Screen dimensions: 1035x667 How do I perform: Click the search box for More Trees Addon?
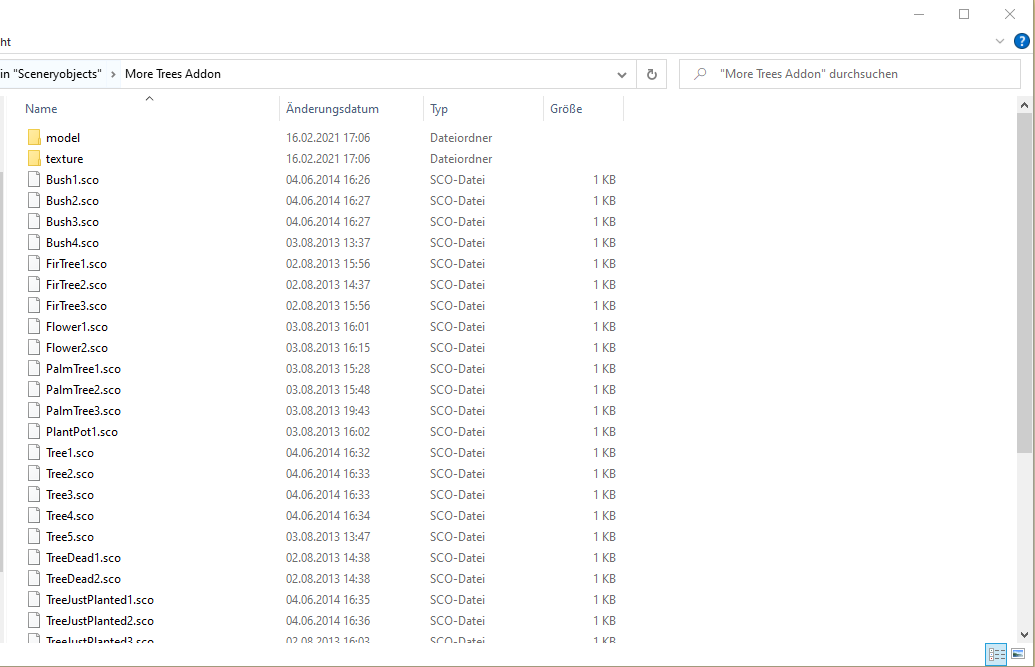(860, 74)
